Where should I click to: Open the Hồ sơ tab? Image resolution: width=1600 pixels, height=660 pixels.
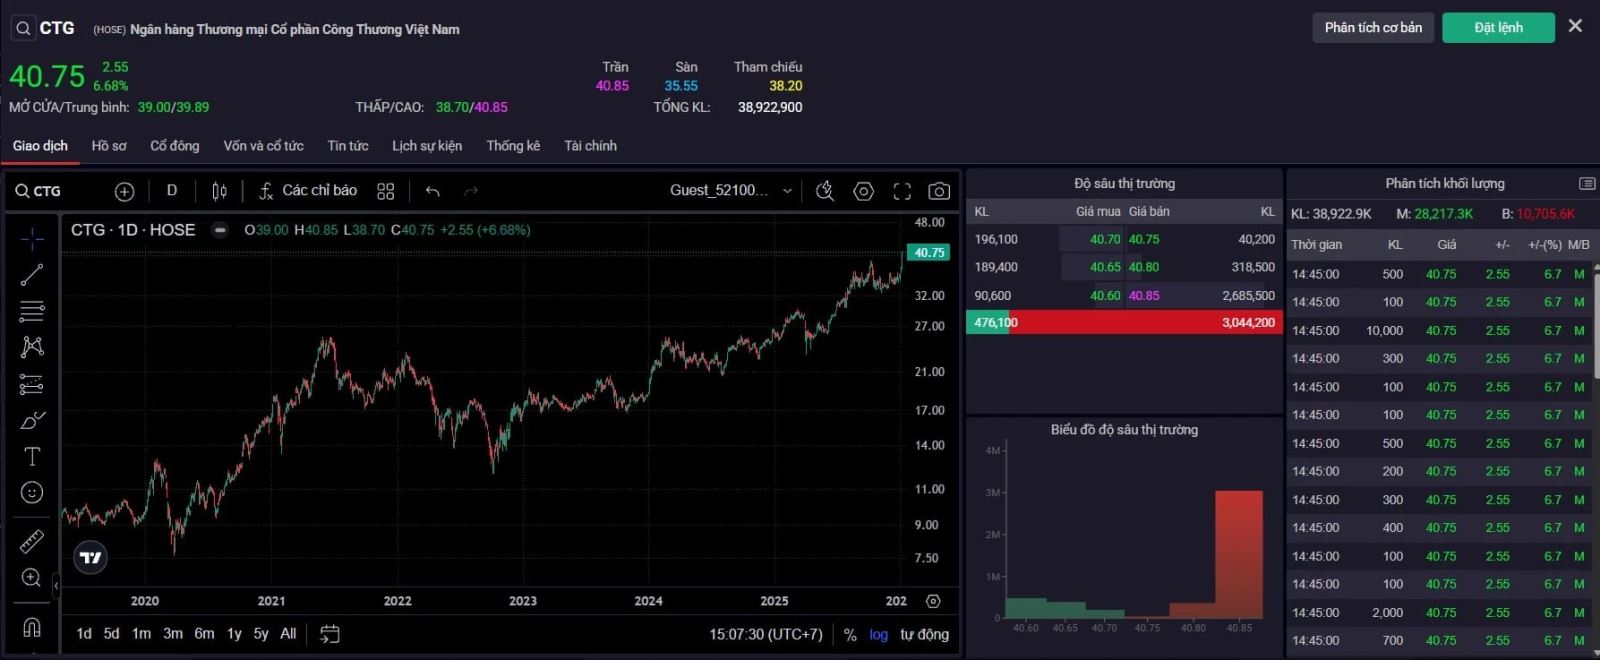pos(109,146)
